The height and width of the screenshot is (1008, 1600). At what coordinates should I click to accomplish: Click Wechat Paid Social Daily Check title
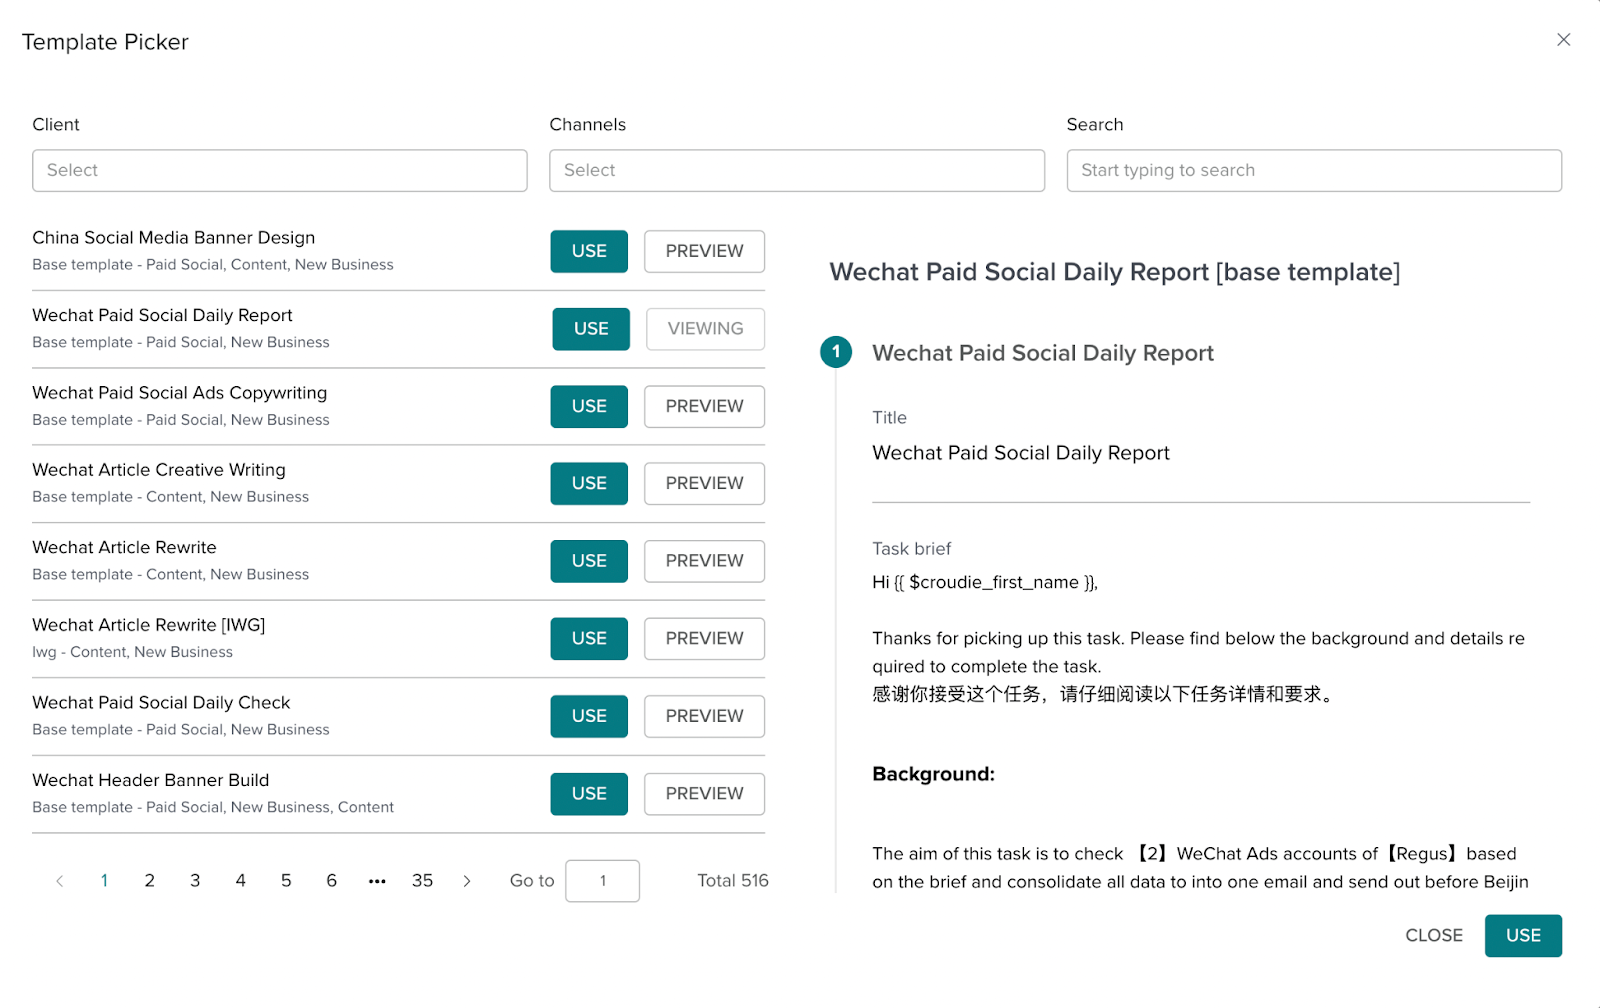pos(161,703)
